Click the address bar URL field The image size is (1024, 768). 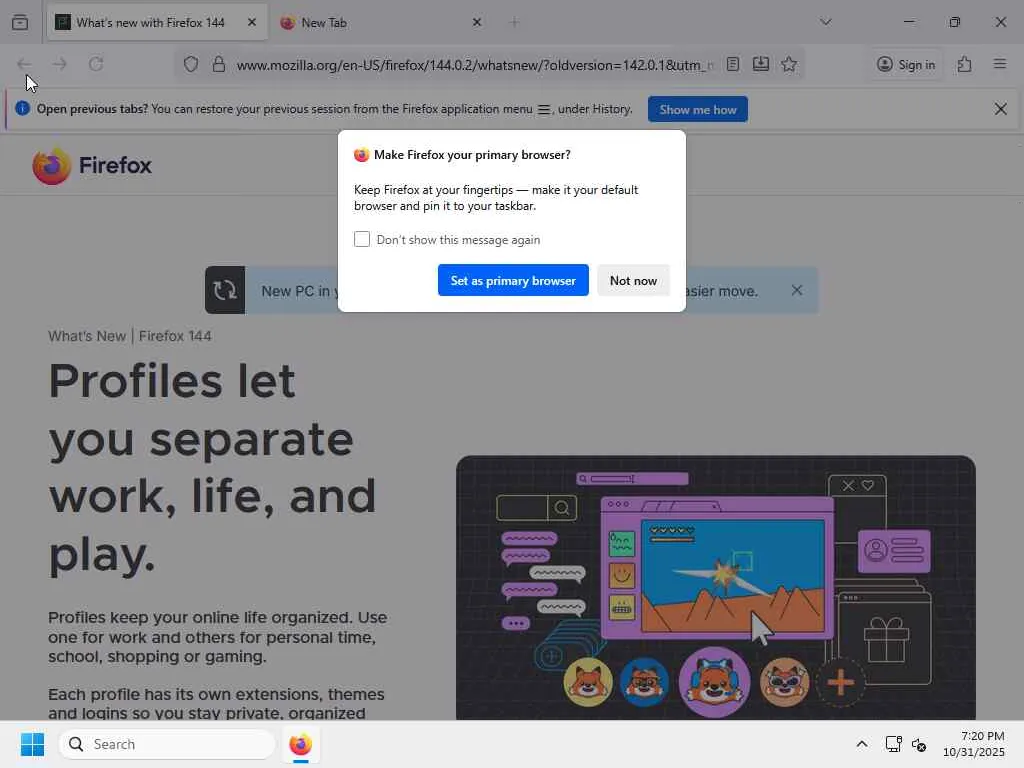475,65
